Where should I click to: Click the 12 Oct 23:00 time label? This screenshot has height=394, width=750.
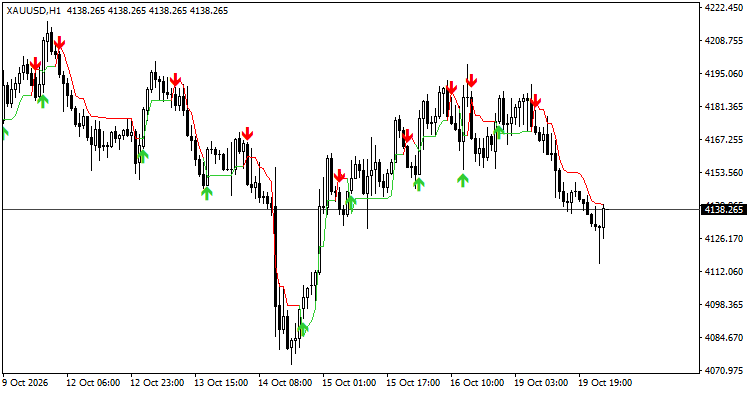tap(157, 383)
